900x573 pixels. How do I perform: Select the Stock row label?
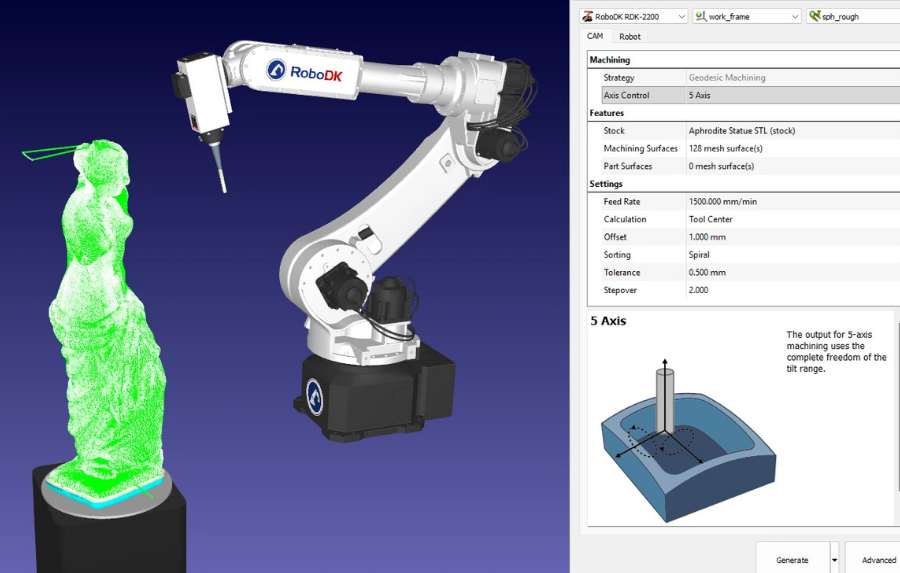click(614, 131)
